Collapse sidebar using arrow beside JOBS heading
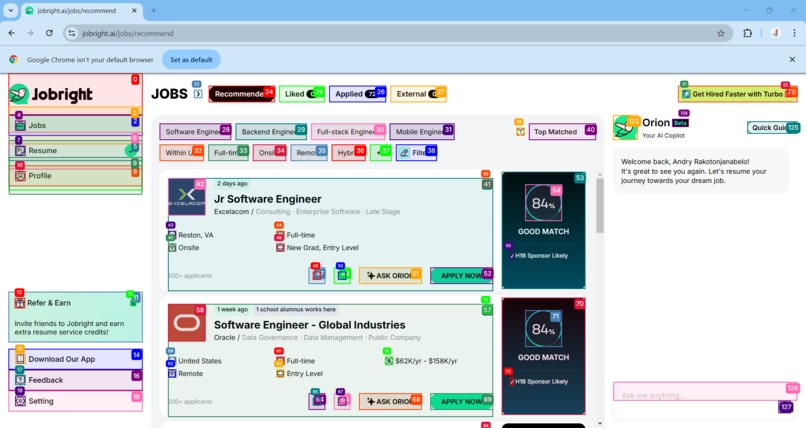 coord(198,94)
